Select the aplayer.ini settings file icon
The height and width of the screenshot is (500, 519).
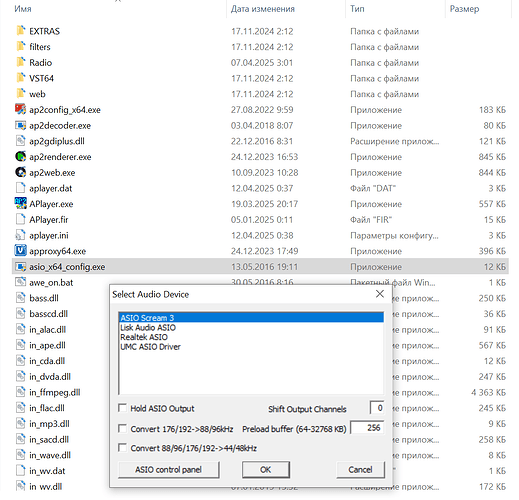21,235
